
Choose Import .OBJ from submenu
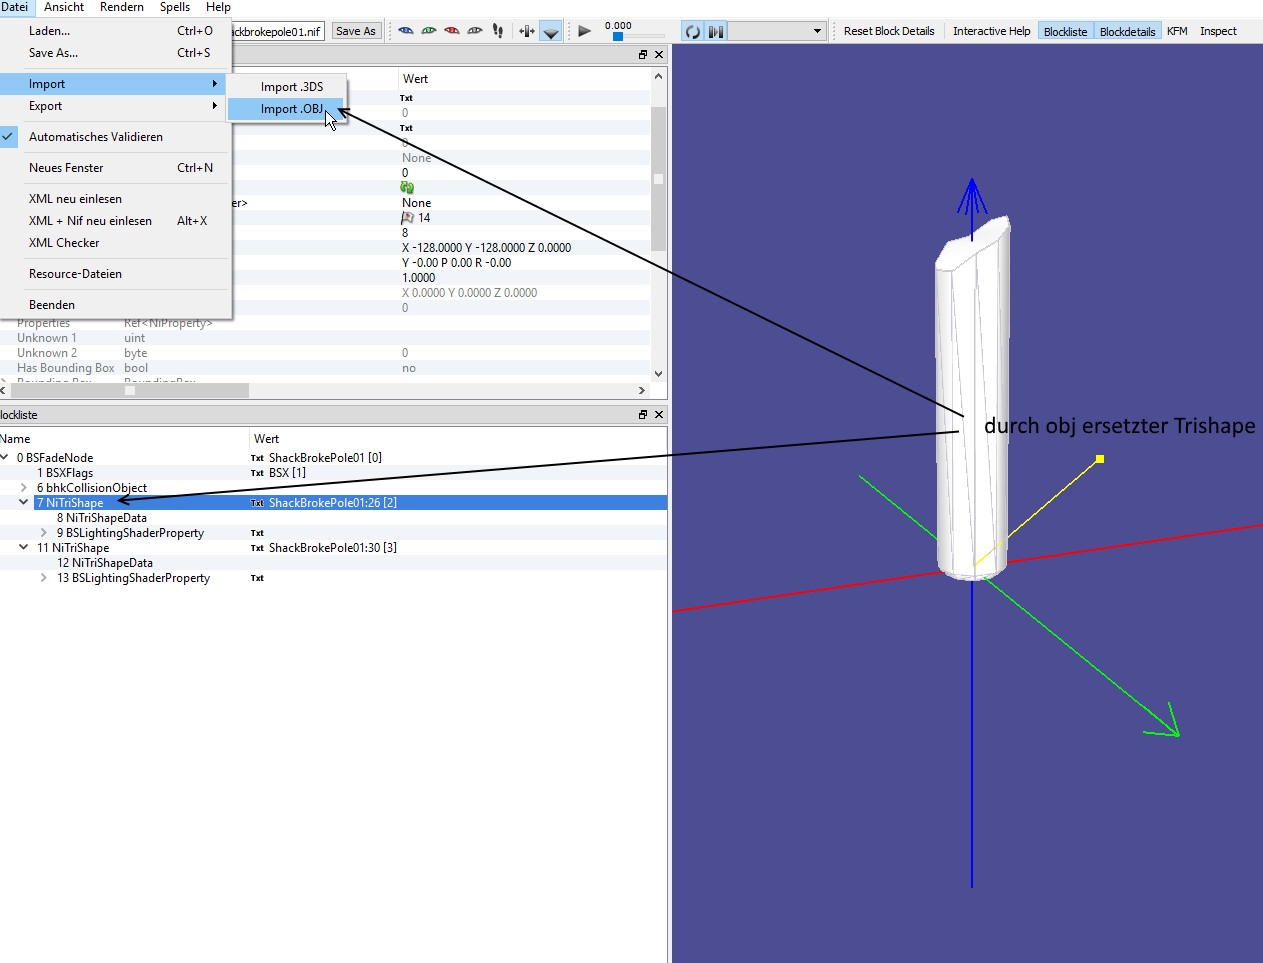click(291, 109)
